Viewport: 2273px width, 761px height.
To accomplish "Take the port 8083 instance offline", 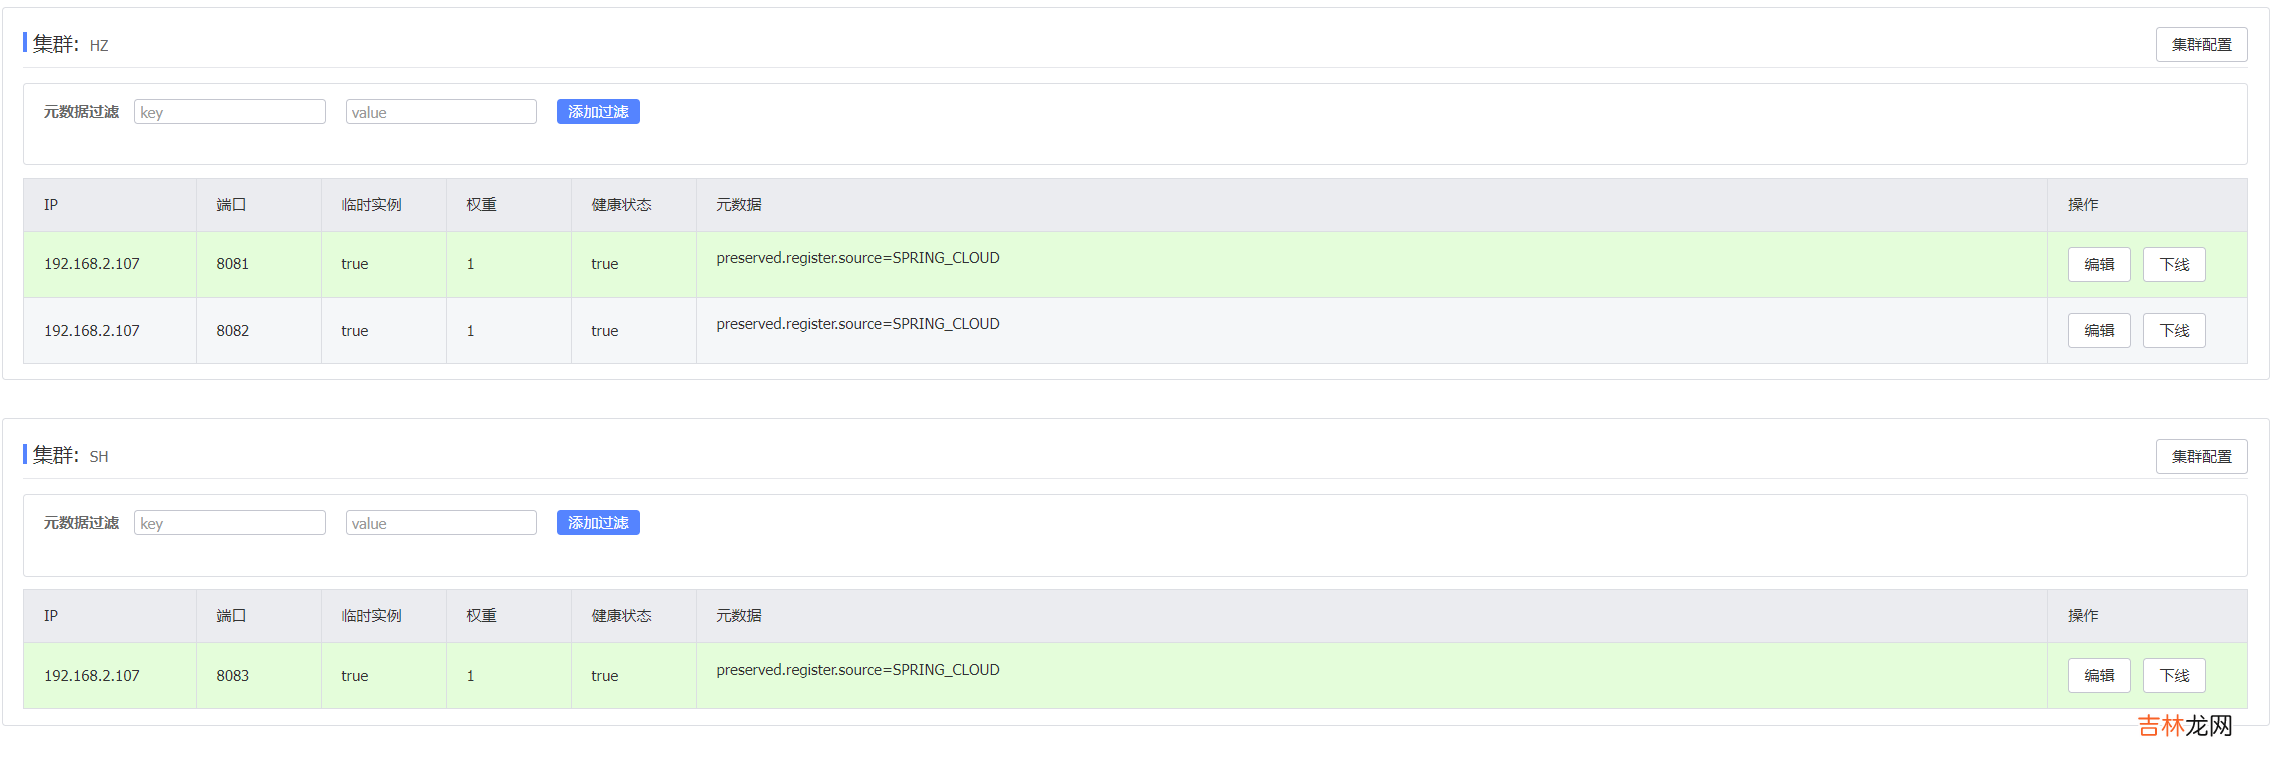I will tap(2173, 676).
